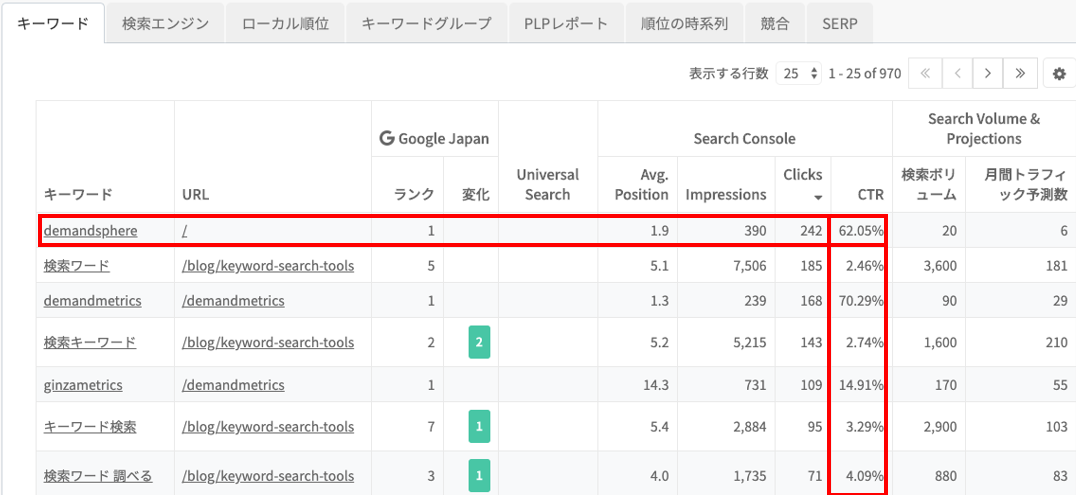The image size is (1076, 495).
Task: Open /demandmetrics URL in ginzametrics row
Action: click(233, 385)
